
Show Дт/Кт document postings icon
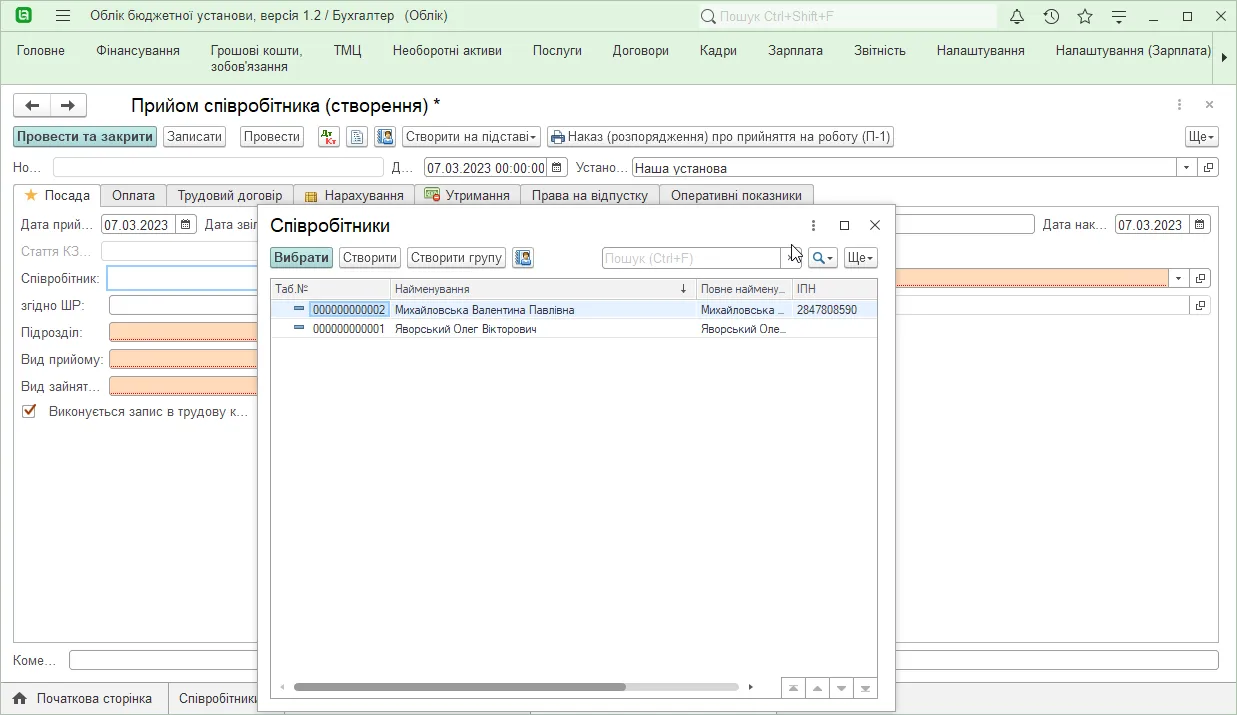tap(328, 137)
